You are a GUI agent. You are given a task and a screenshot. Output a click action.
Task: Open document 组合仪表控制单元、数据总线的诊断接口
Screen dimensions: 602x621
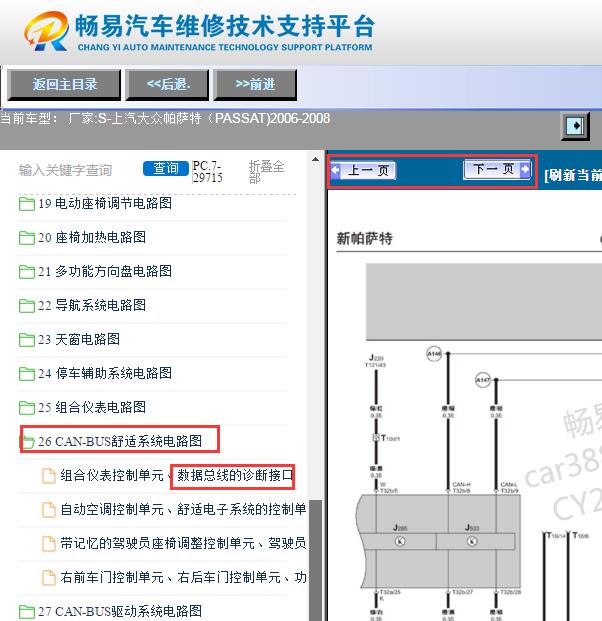(177, 475)
